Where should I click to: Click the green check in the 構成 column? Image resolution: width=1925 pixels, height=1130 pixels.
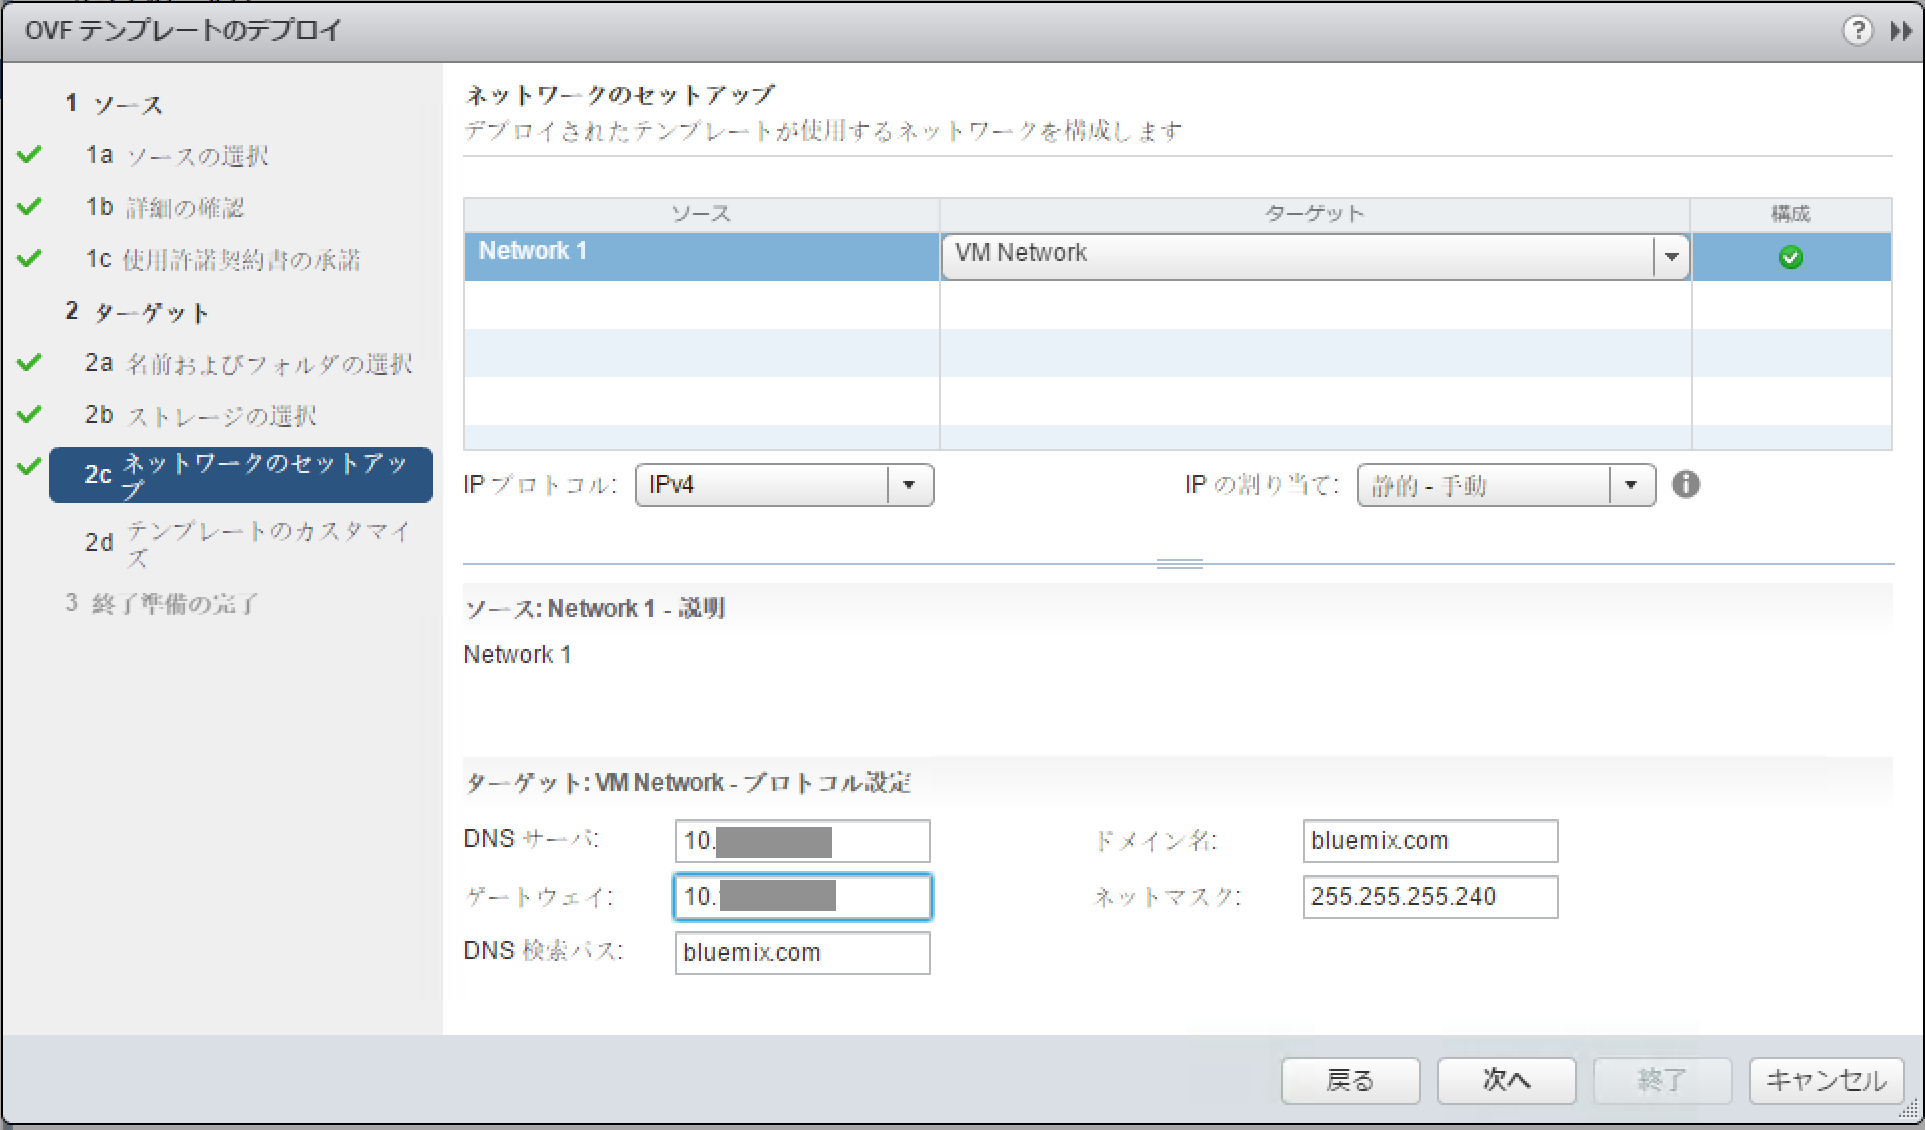pyautogui.click(x=1791, y=257)
